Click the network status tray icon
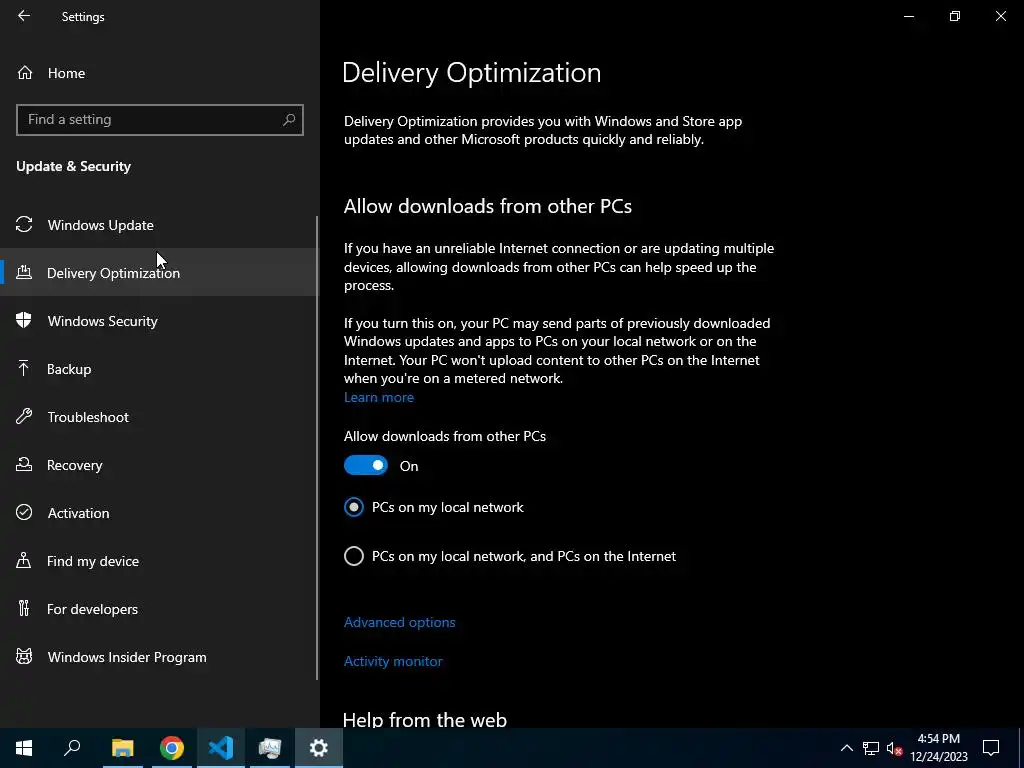The height and width of the screenshot is (768, 1024). [x=871, y=748]
